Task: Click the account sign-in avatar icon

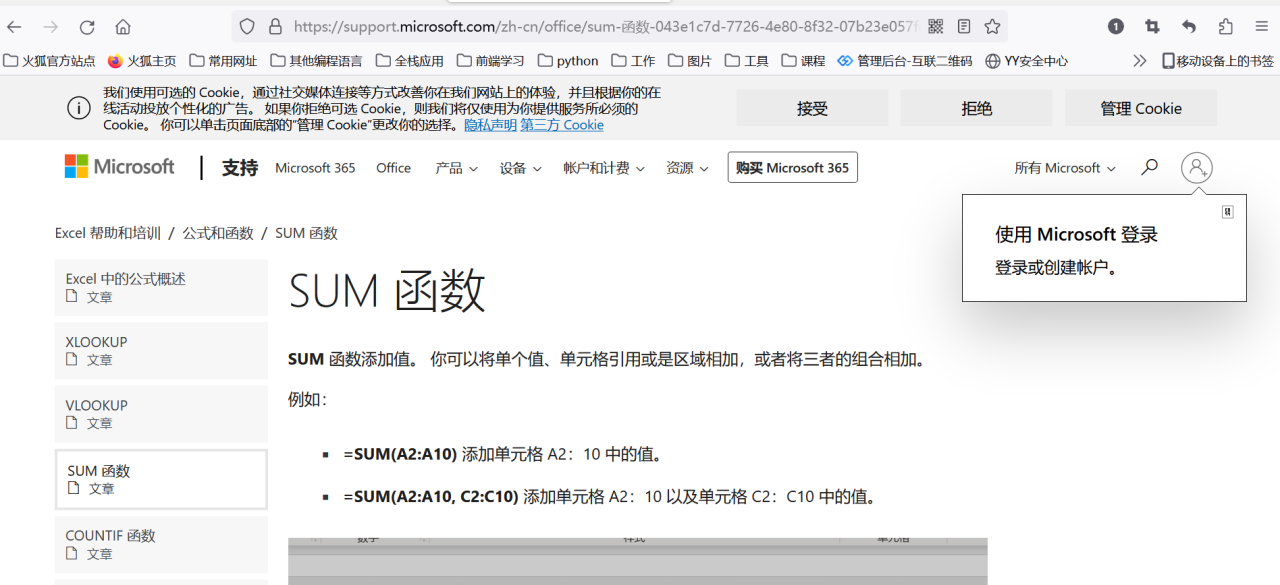Action: pos(1197,167)
